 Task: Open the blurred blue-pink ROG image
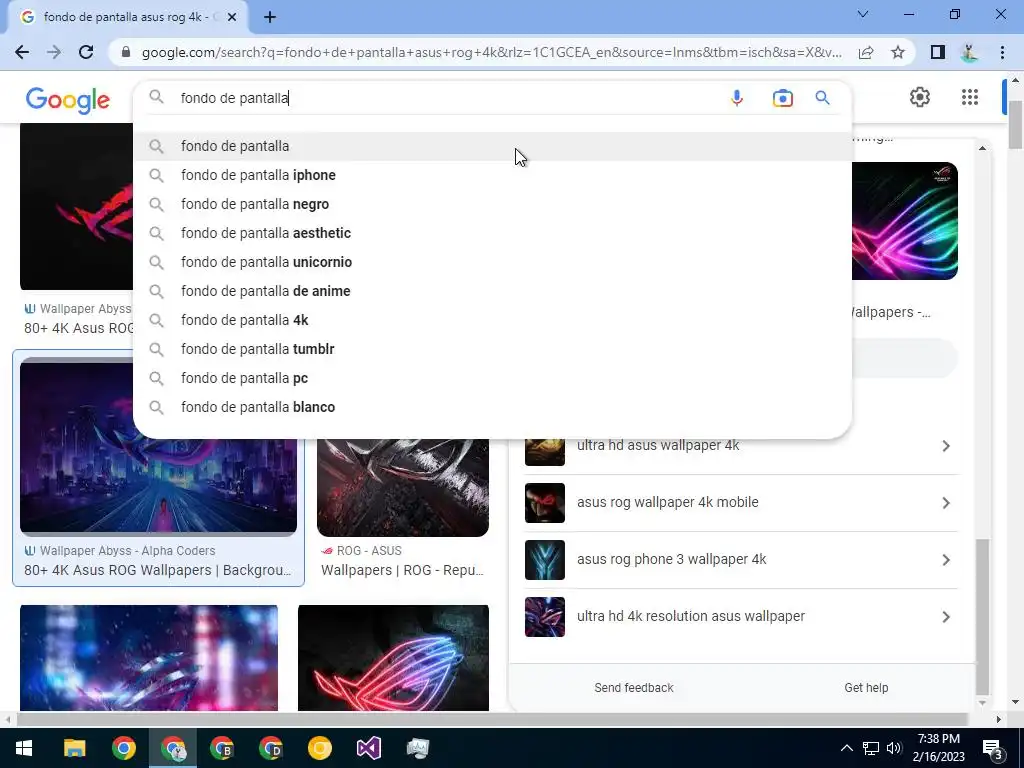coord(149,658)
